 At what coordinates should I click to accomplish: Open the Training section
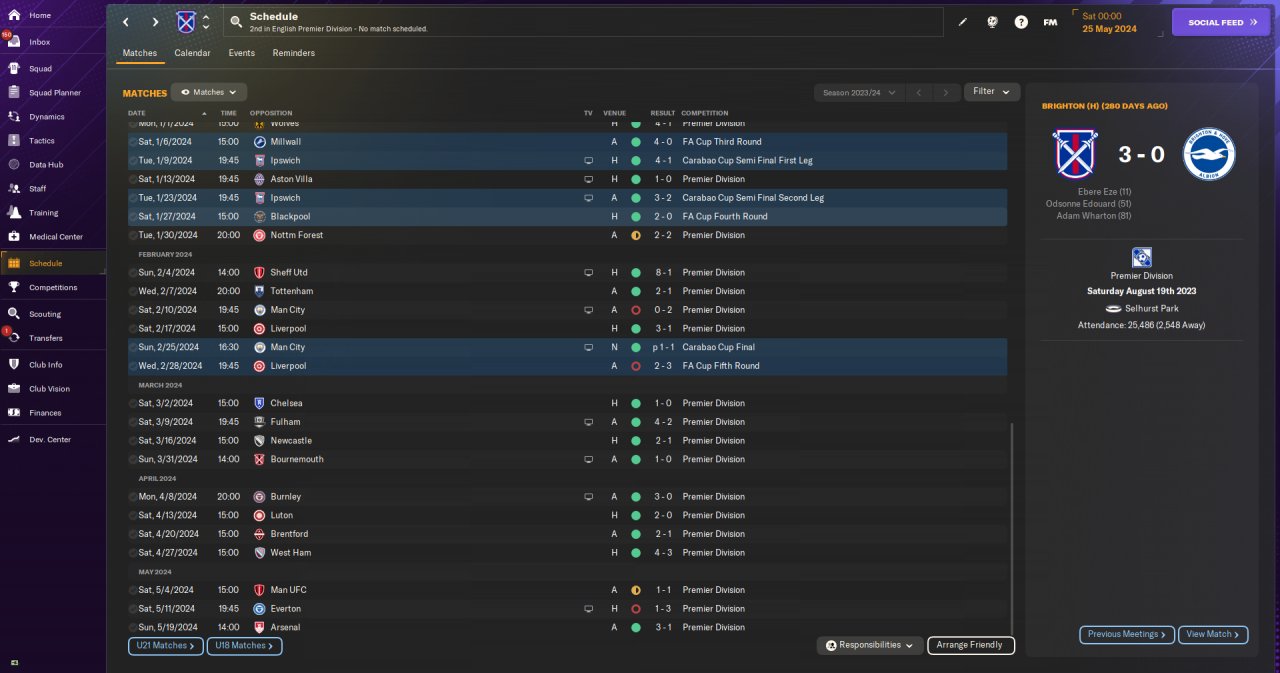43,213
